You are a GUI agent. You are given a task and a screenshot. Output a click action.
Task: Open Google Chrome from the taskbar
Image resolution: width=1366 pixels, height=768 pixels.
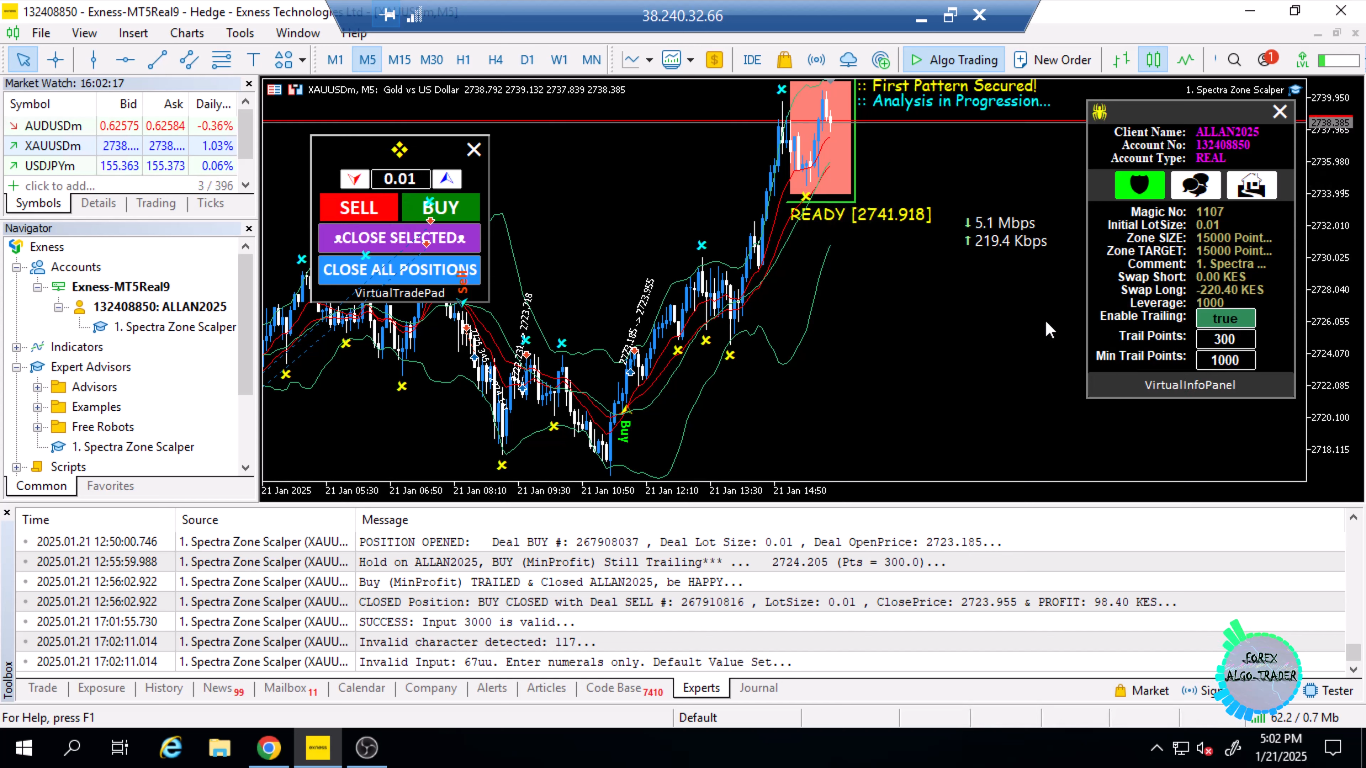pos(268,748)
